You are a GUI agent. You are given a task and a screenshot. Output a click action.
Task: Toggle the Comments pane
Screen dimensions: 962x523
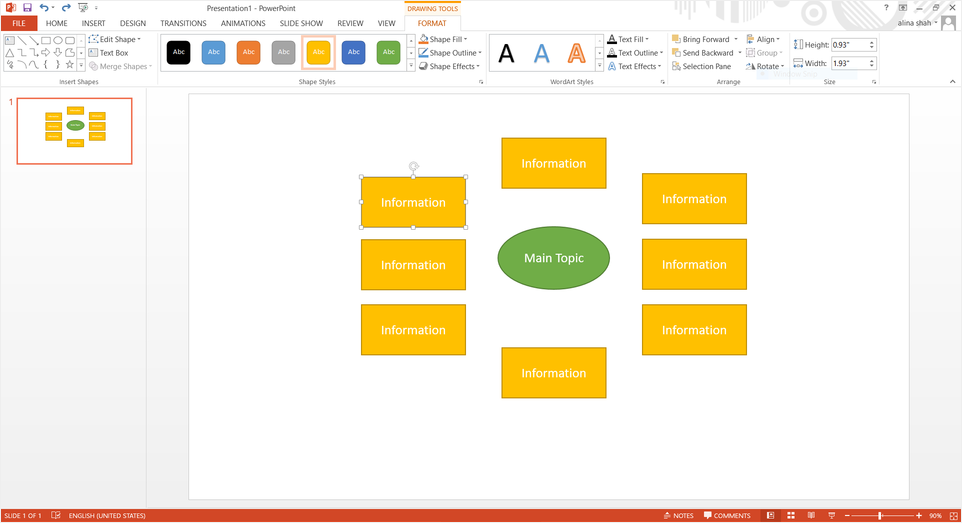(727, 516)
